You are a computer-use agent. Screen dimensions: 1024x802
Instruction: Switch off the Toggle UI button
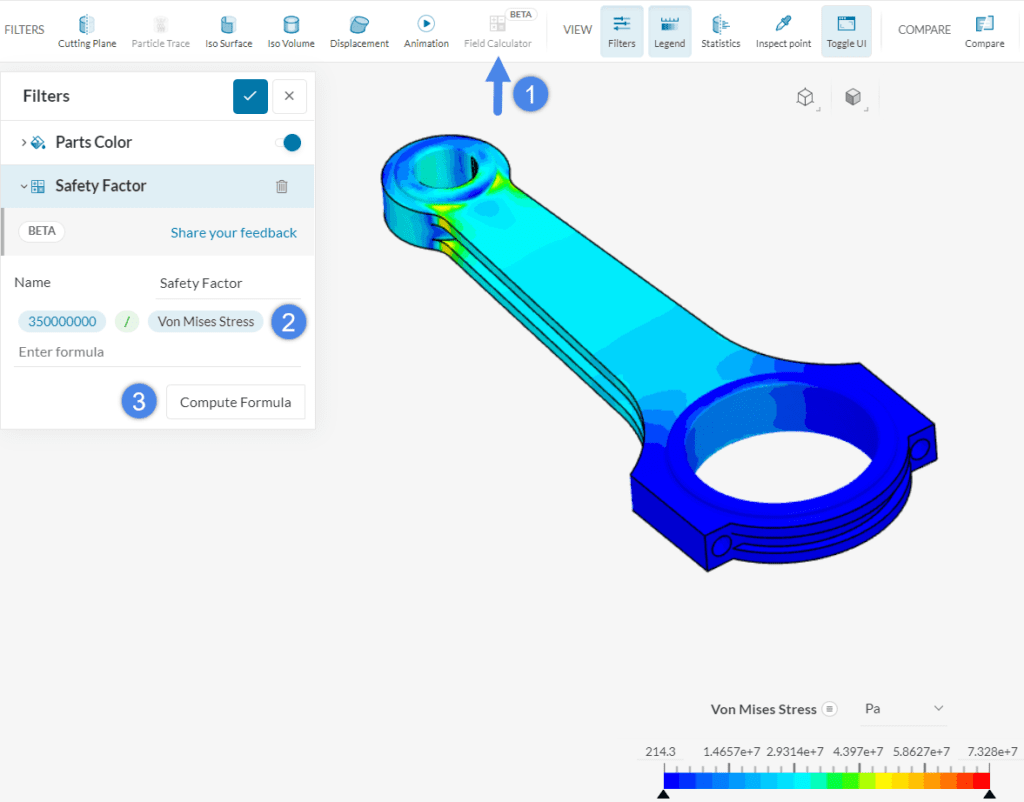846,30
